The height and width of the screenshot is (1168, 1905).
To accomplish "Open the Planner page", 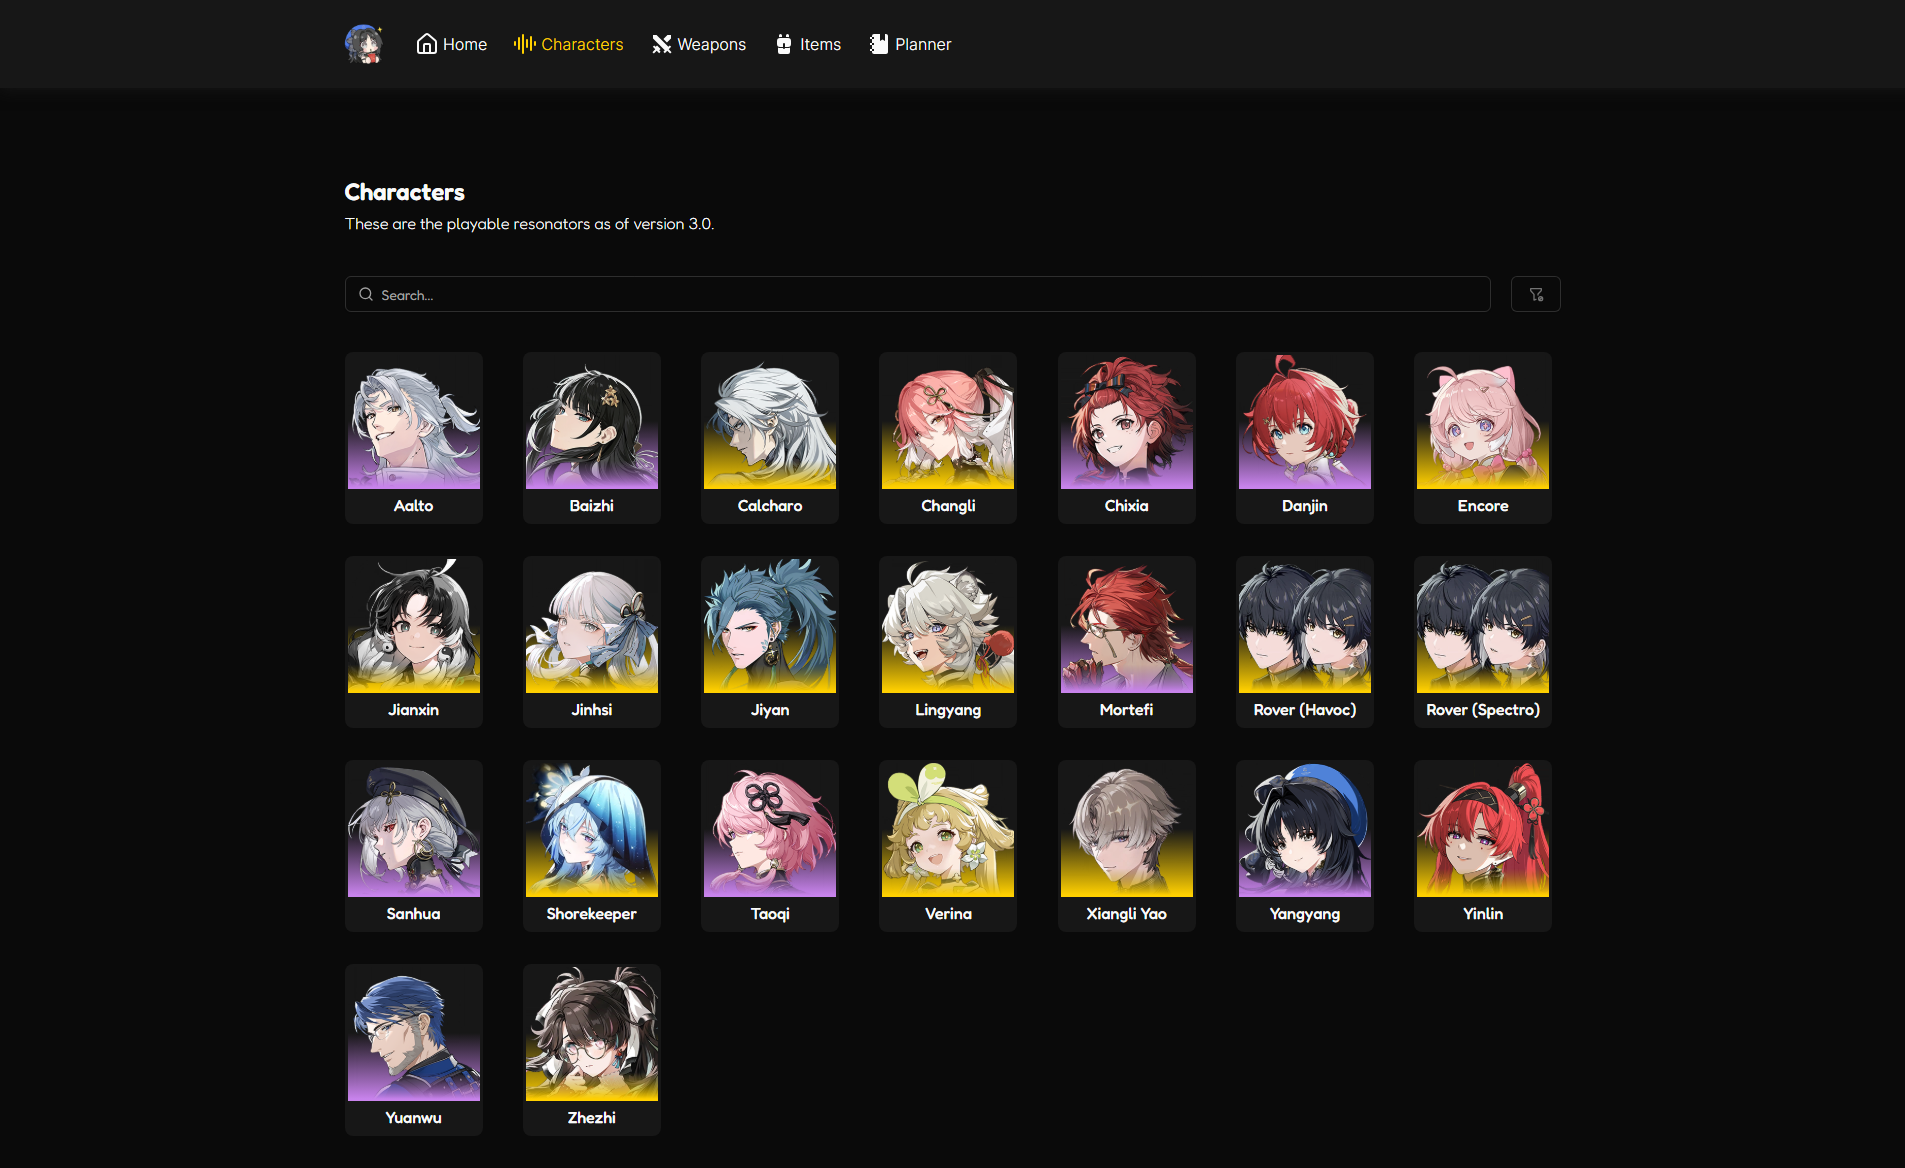I will tap(910, 44).
